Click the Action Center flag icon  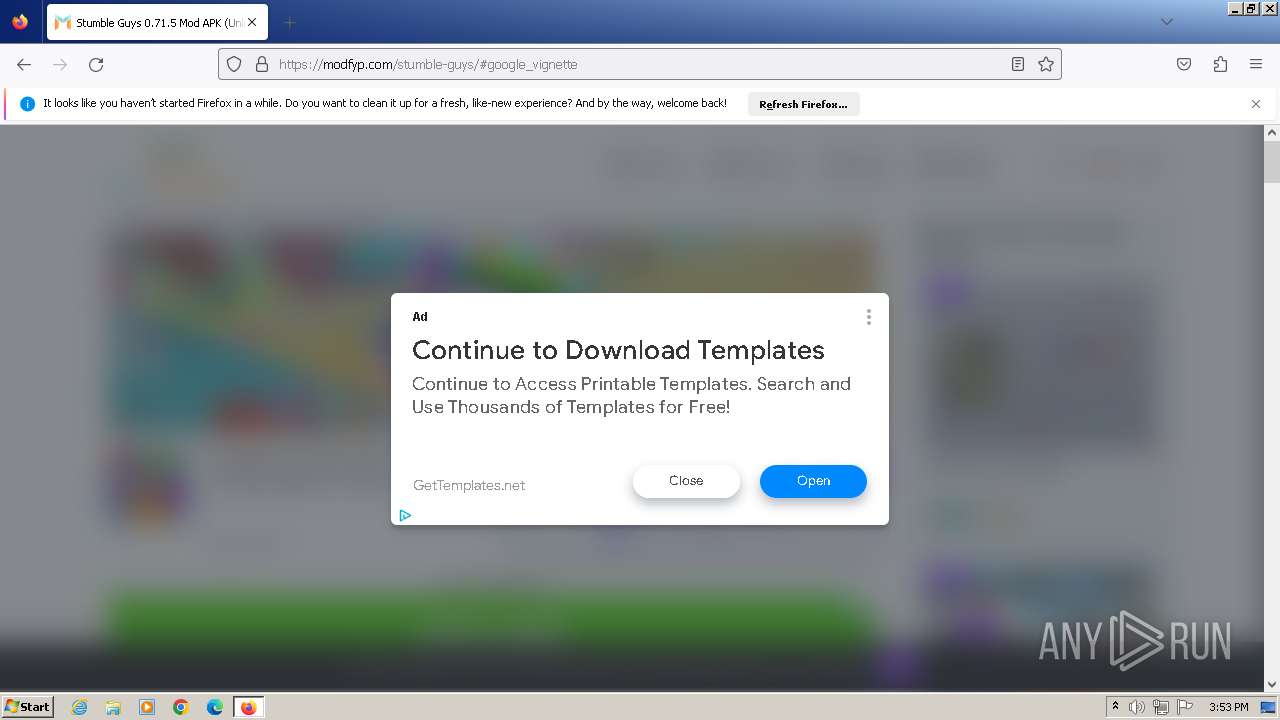(x=1185, y=707)
